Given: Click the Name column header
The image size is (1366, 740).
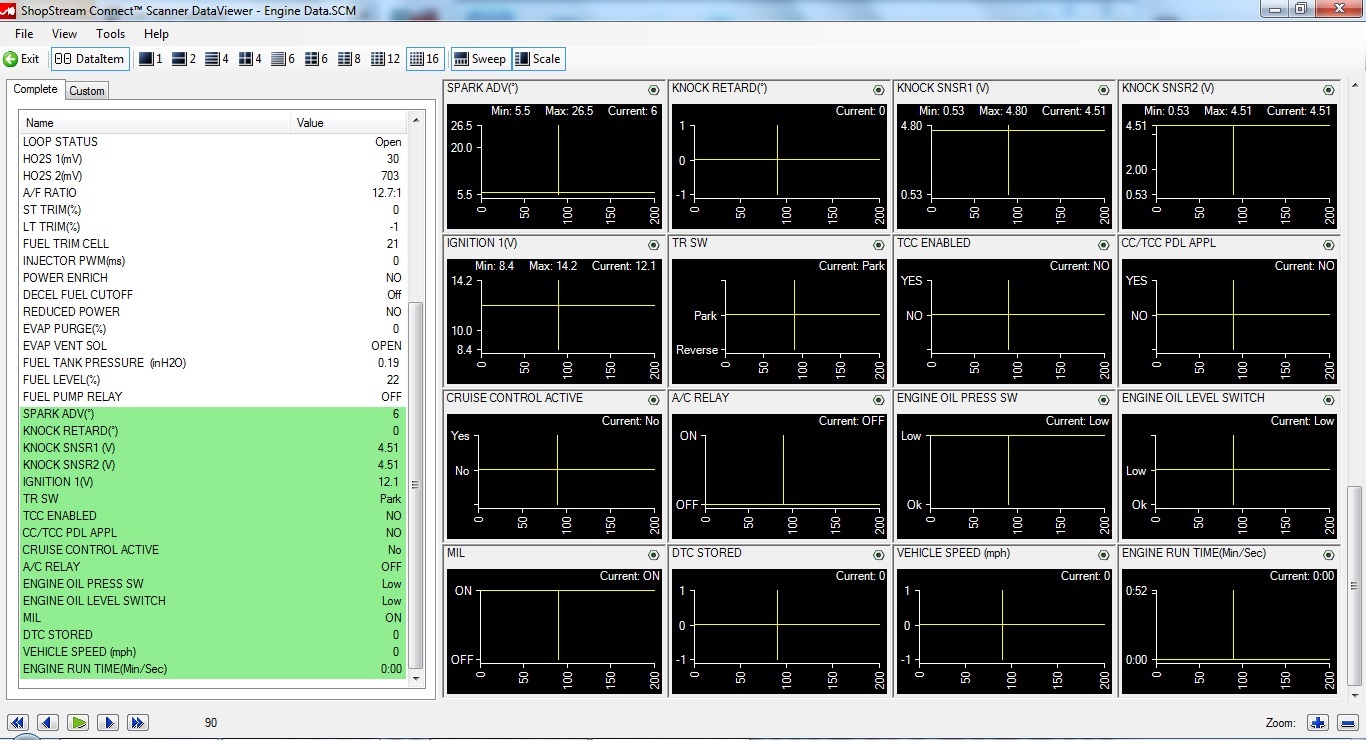Looking at the screenshot, I should coord(156,123).
